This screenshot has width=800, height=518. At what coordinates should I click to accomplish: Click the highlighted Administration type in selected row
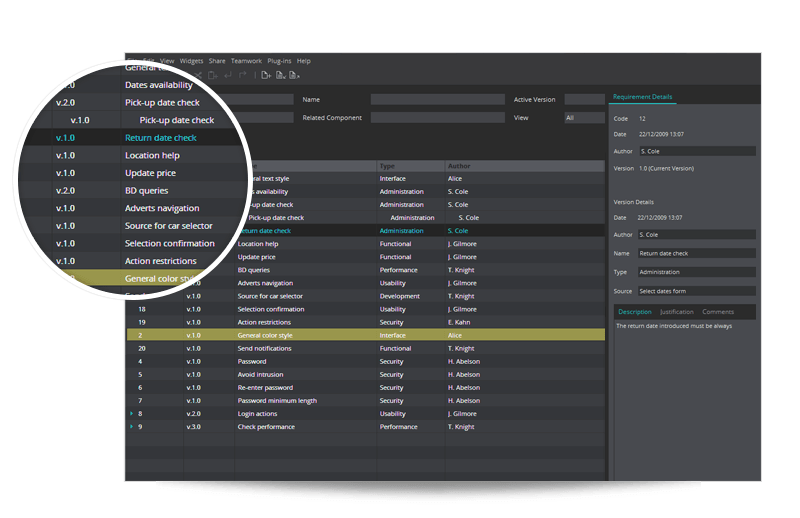(402, 231)
